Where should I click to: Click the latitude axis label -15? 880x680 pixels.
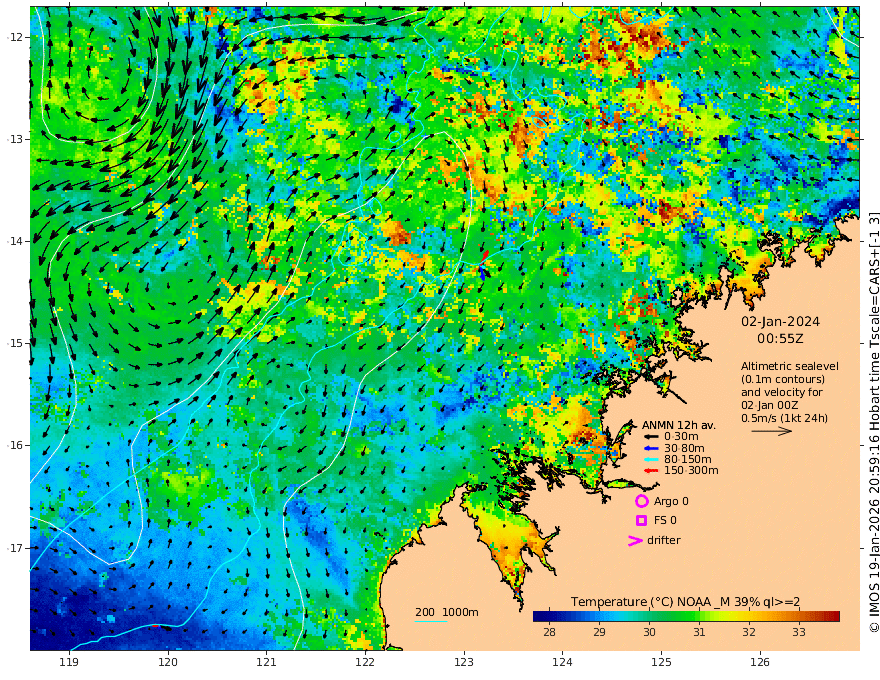[15, 343]
